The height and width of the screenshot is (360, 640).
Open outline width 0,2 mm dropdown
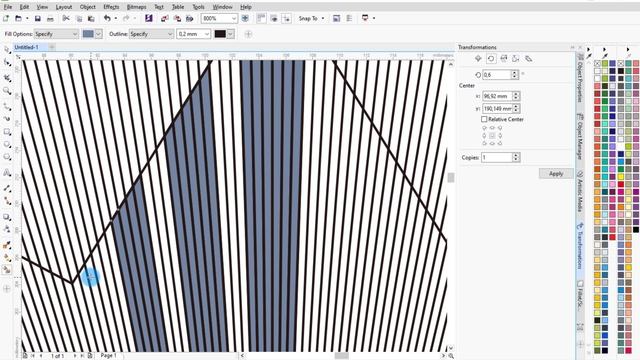click(207, 34)
